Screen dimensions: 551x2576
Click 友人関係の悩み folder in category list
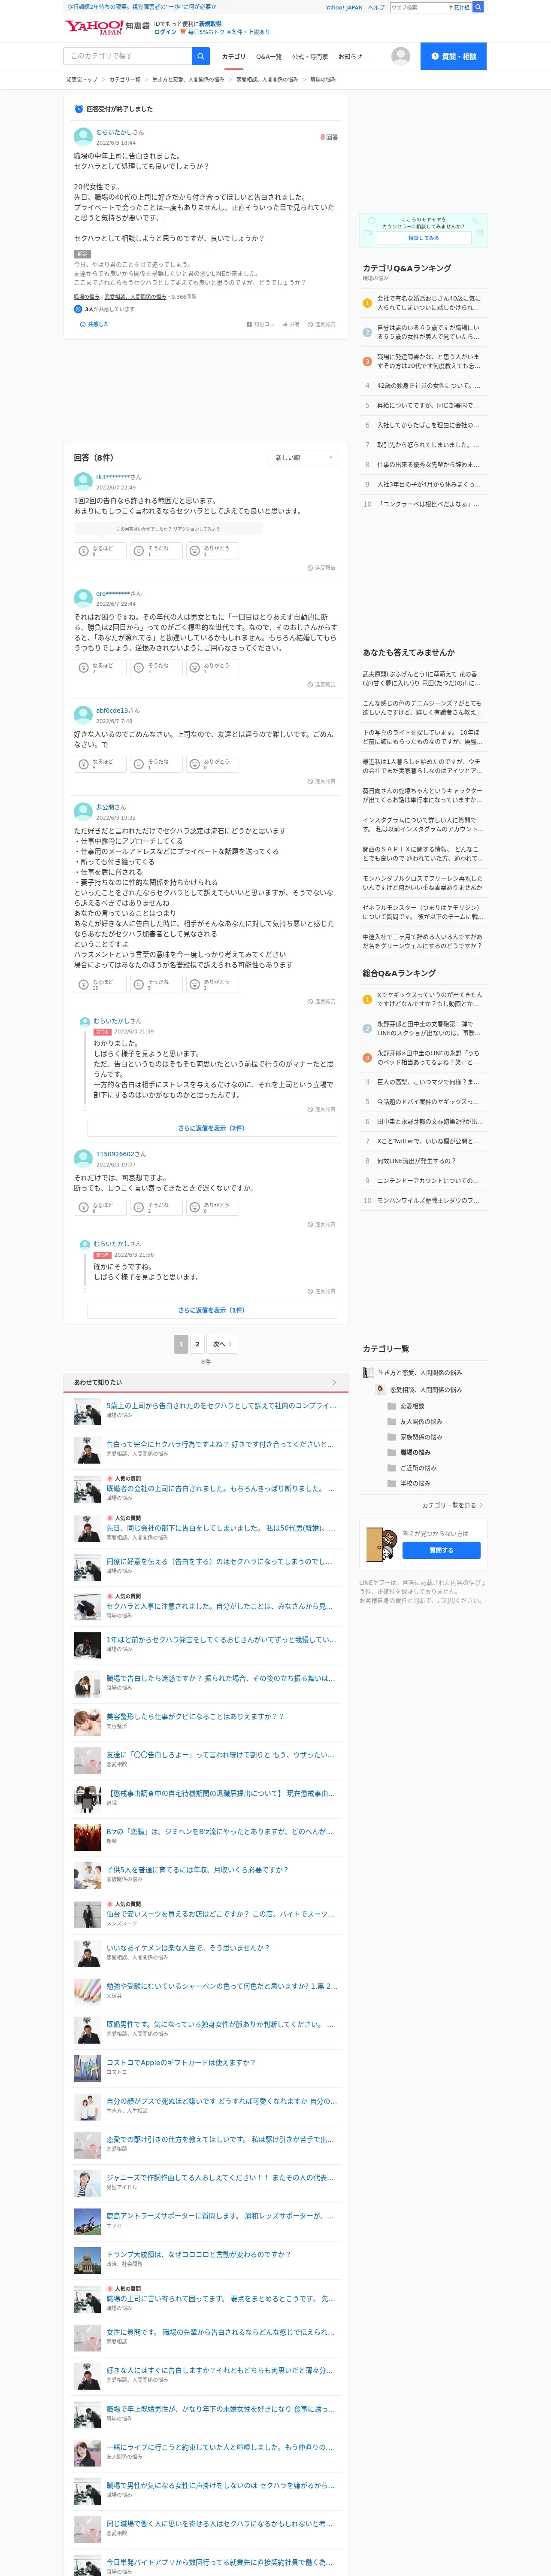pyautogui.click(x=415, y=1421)
